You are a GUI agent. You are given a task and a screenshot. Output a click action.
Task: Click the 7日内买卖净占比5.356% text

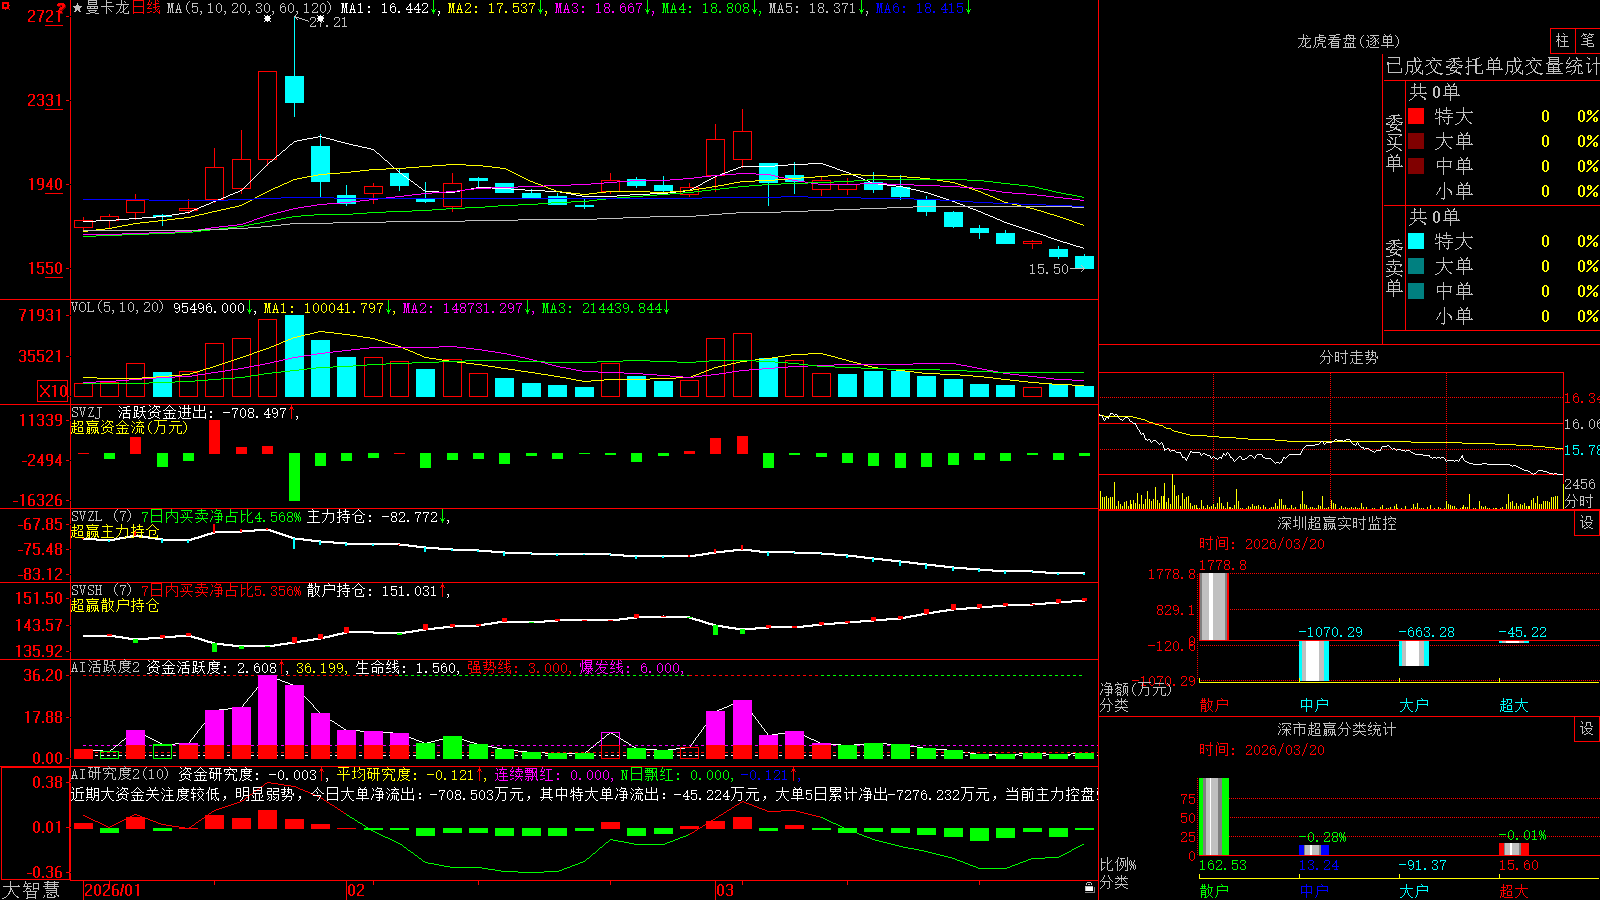pyautogui.click(x=221, y=591)
